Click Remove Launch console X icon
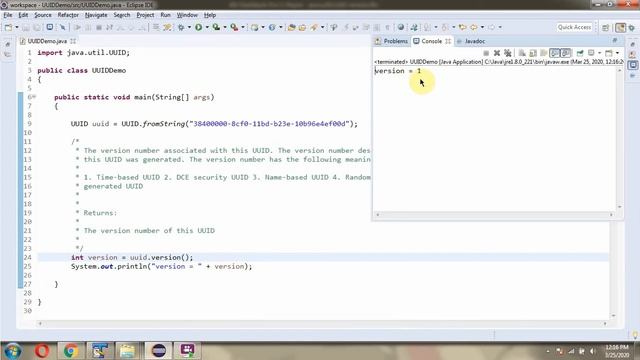The height and width of the screenshot is (360, 640). [497, 53]
